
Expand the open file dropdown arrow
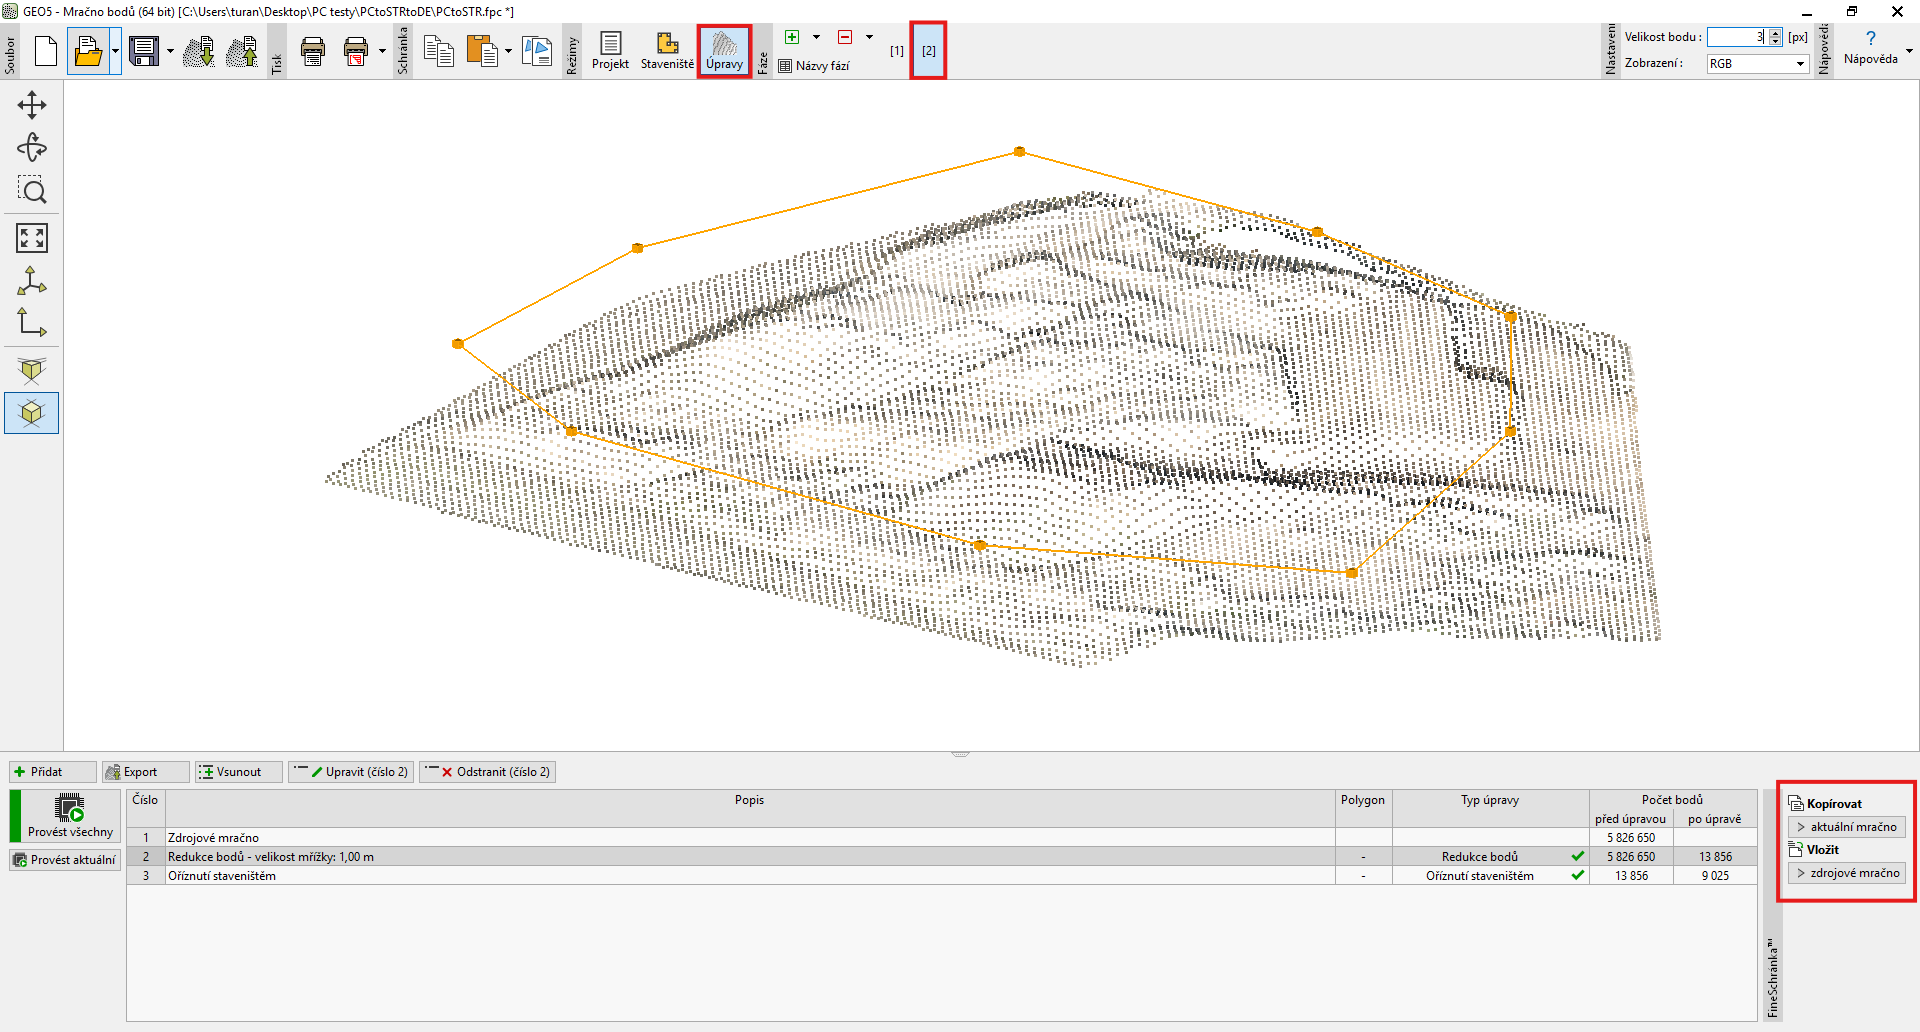click(x=116, y=51)
